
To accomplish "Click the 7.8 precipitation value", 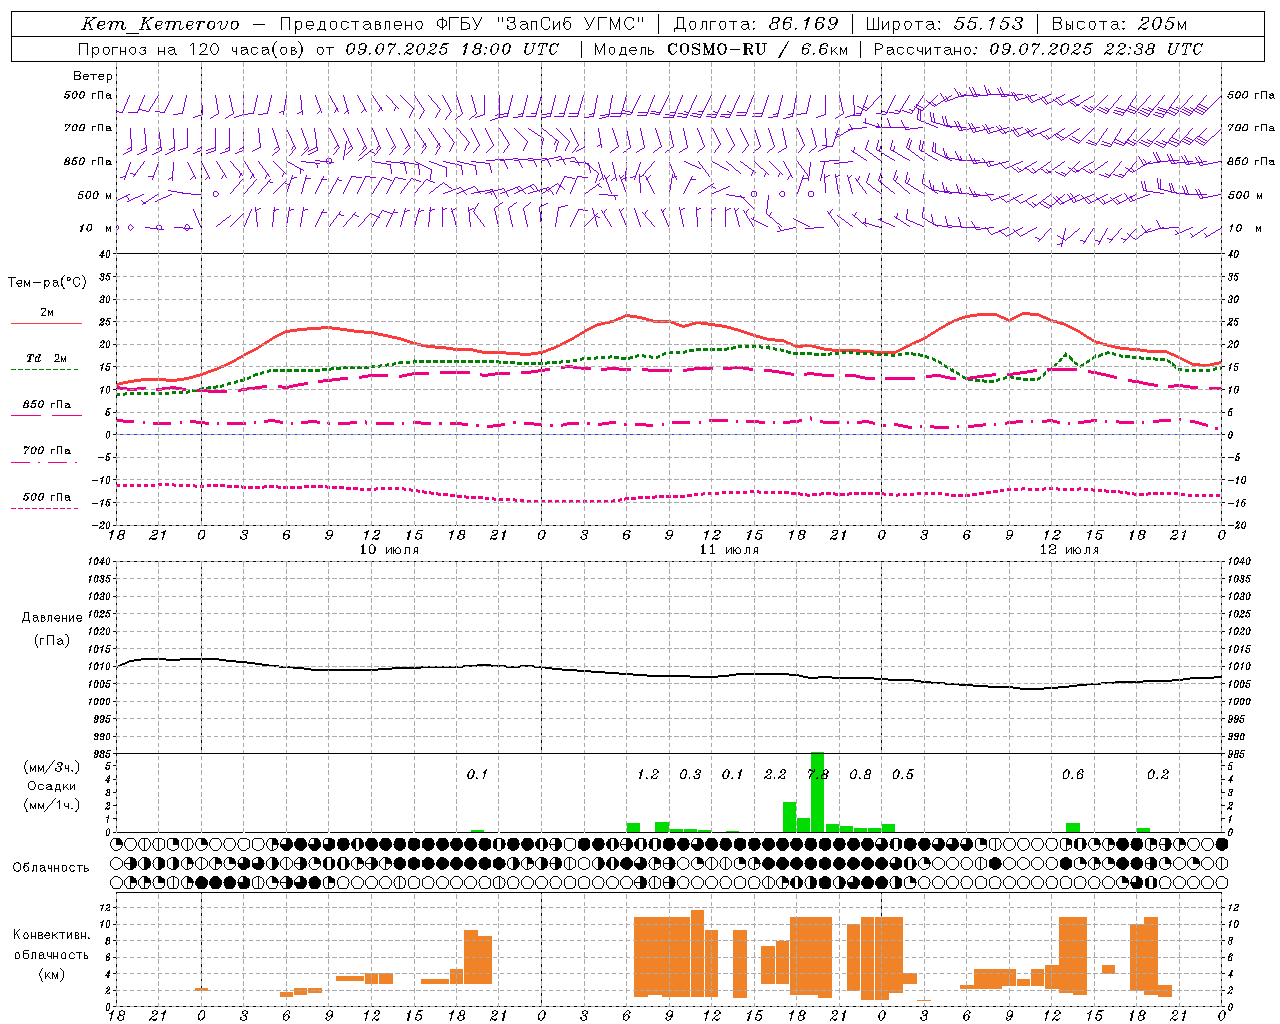I will [817, 774].
